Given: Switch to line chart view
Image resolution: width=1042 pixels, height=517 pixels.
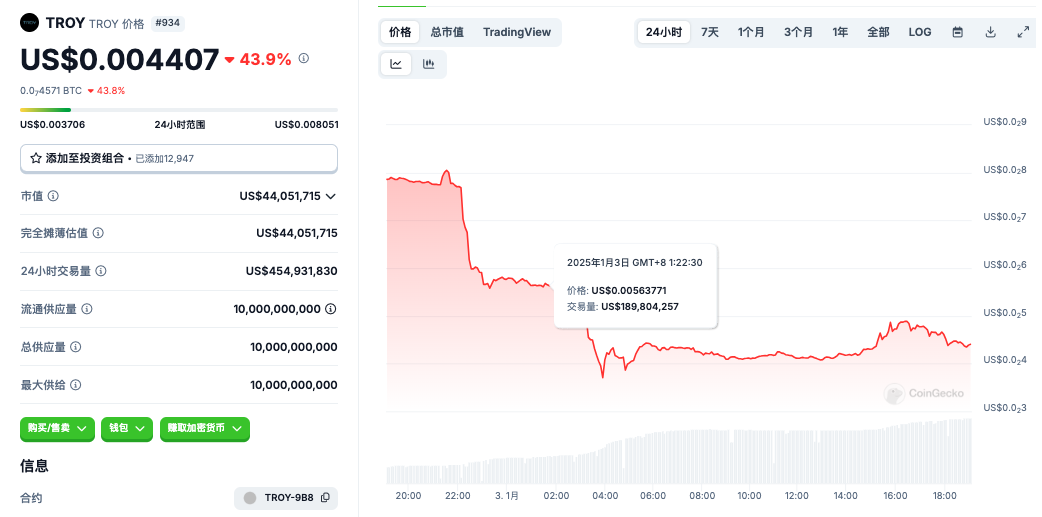Looking at the screenshot, I should pyautogui.click(x=396, y=64).
